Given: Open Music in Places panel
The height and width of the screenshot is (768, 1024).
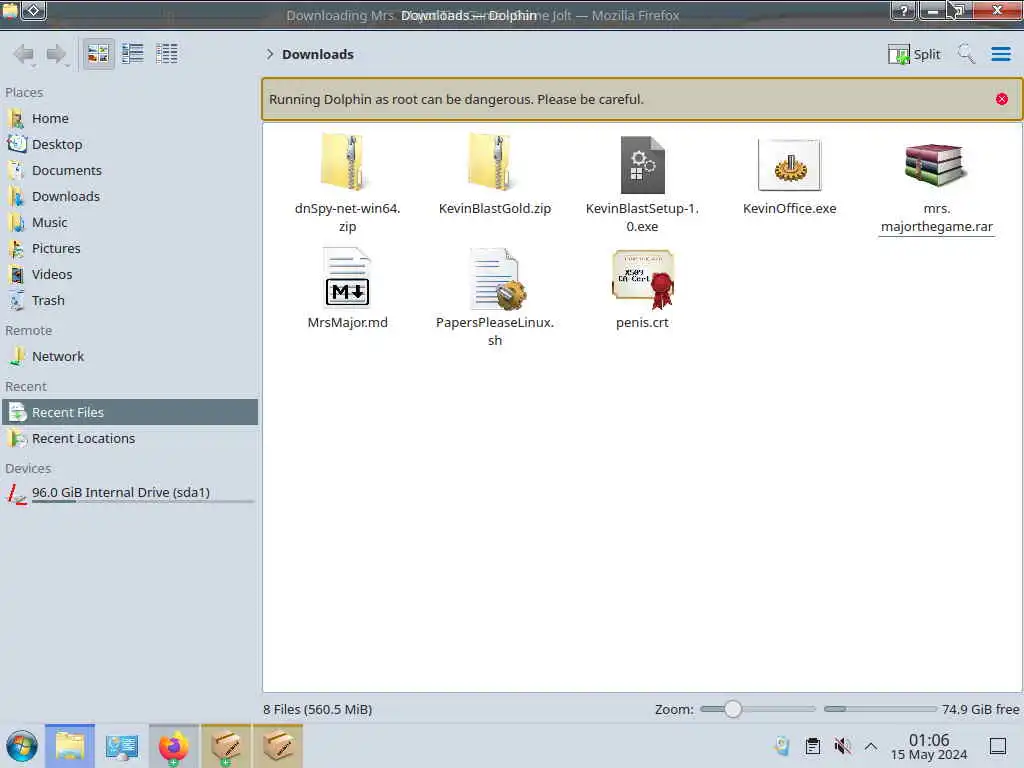Looking at the screenshot, I should 129,223.
